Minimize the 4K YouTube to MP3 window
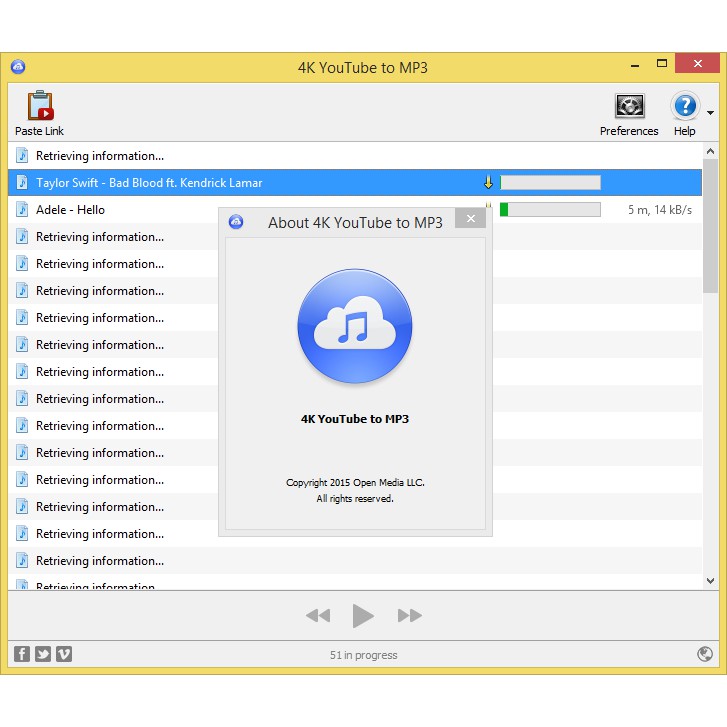The width and height of the screenshot is (727, 727). (x=635, y=66)
